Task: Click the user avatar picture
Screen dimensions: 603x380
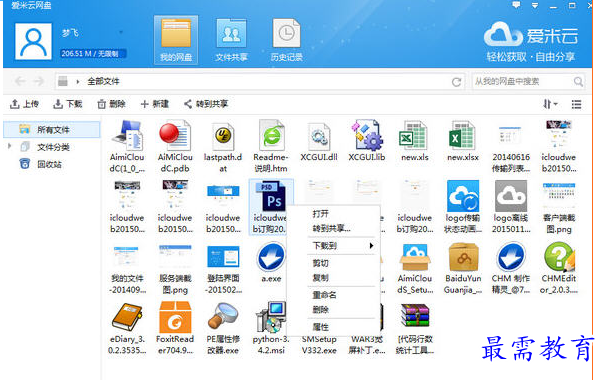Action: (x=33, y=41)
